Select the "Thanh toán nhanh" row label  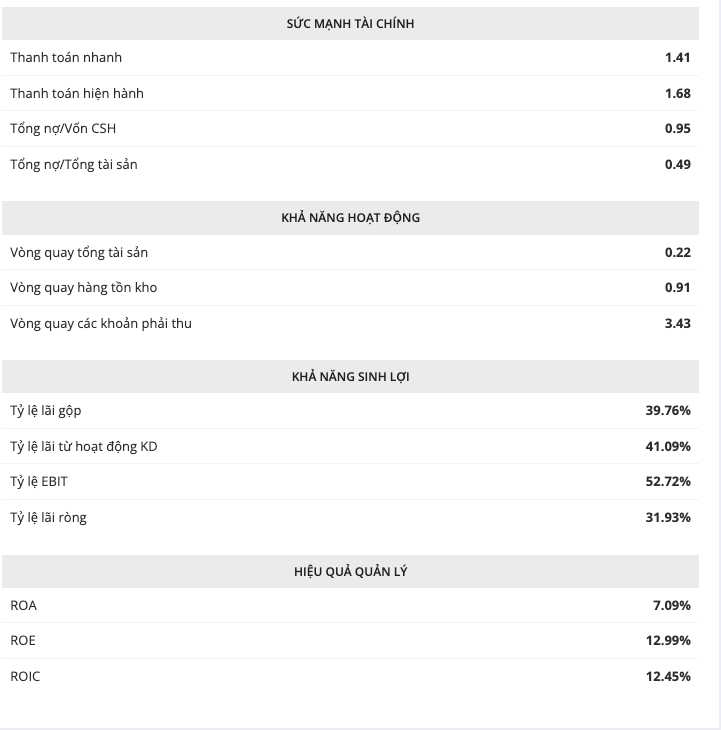(66, 58)
